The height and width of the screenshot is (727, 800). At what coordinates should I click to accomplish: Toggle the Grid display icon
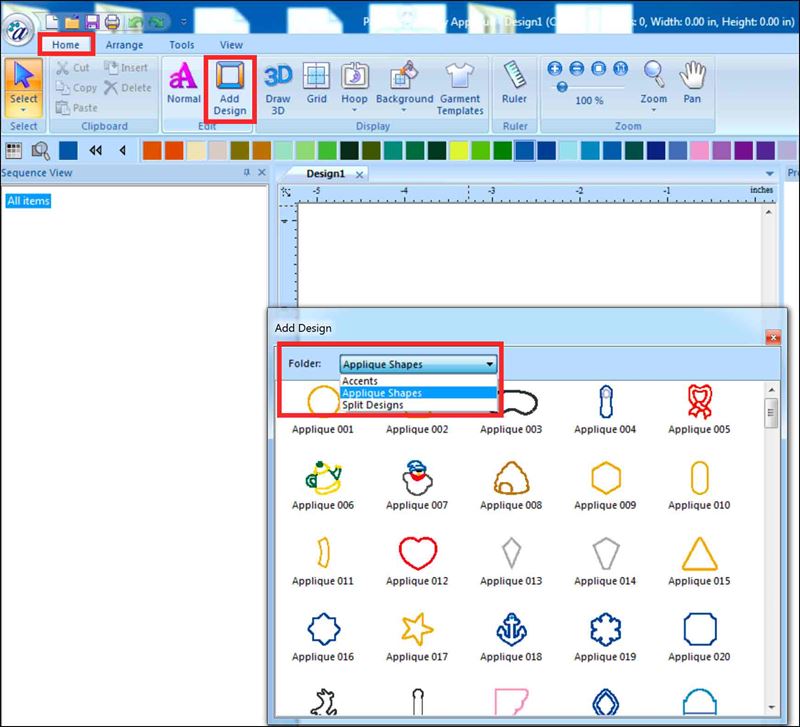click(316, 85)
